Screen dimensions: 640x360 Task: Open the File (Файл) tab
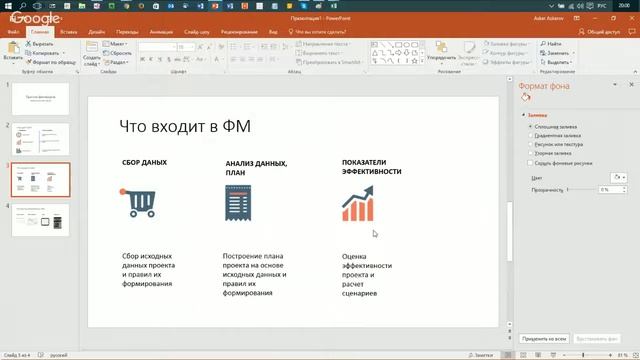coord(13,32)
